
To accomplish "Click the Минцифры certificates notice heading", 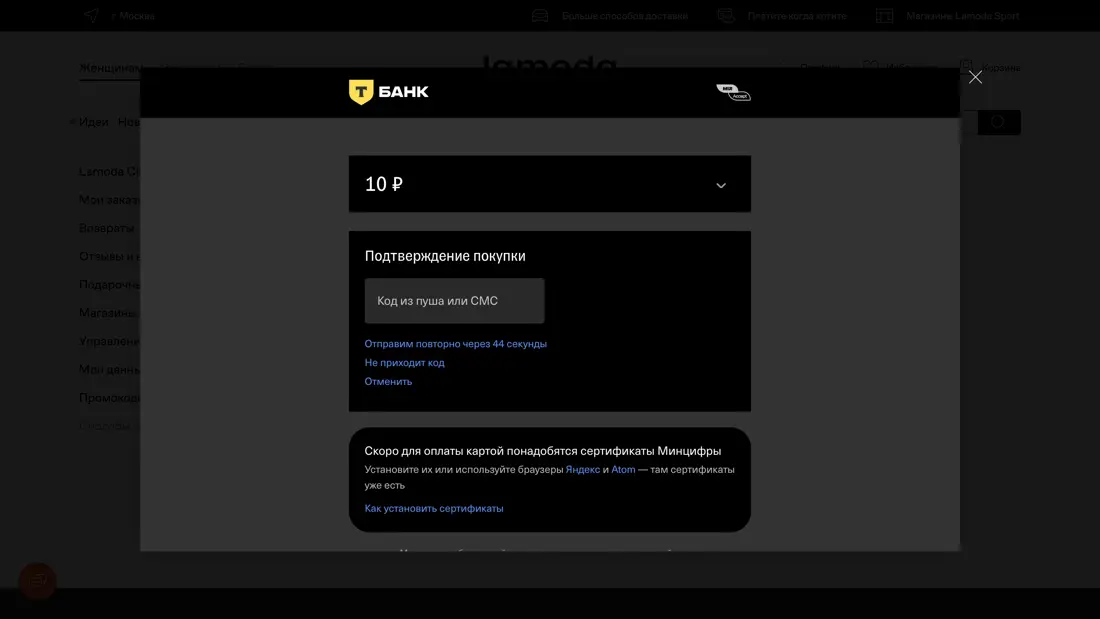I will pyautogui.click(x=542, y=451).
